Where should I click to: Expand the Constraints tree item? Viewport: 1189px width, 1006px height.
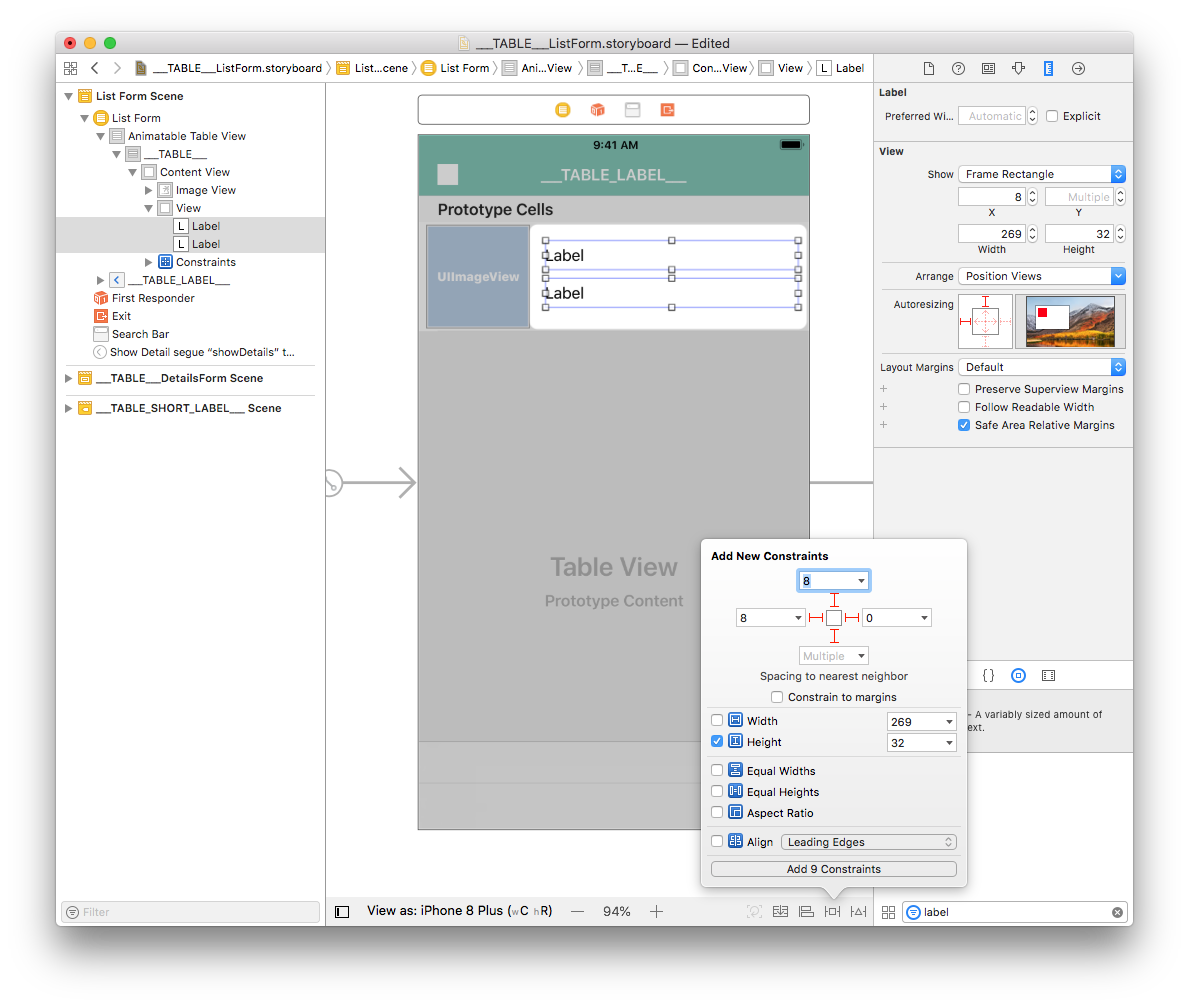[149, 262]
